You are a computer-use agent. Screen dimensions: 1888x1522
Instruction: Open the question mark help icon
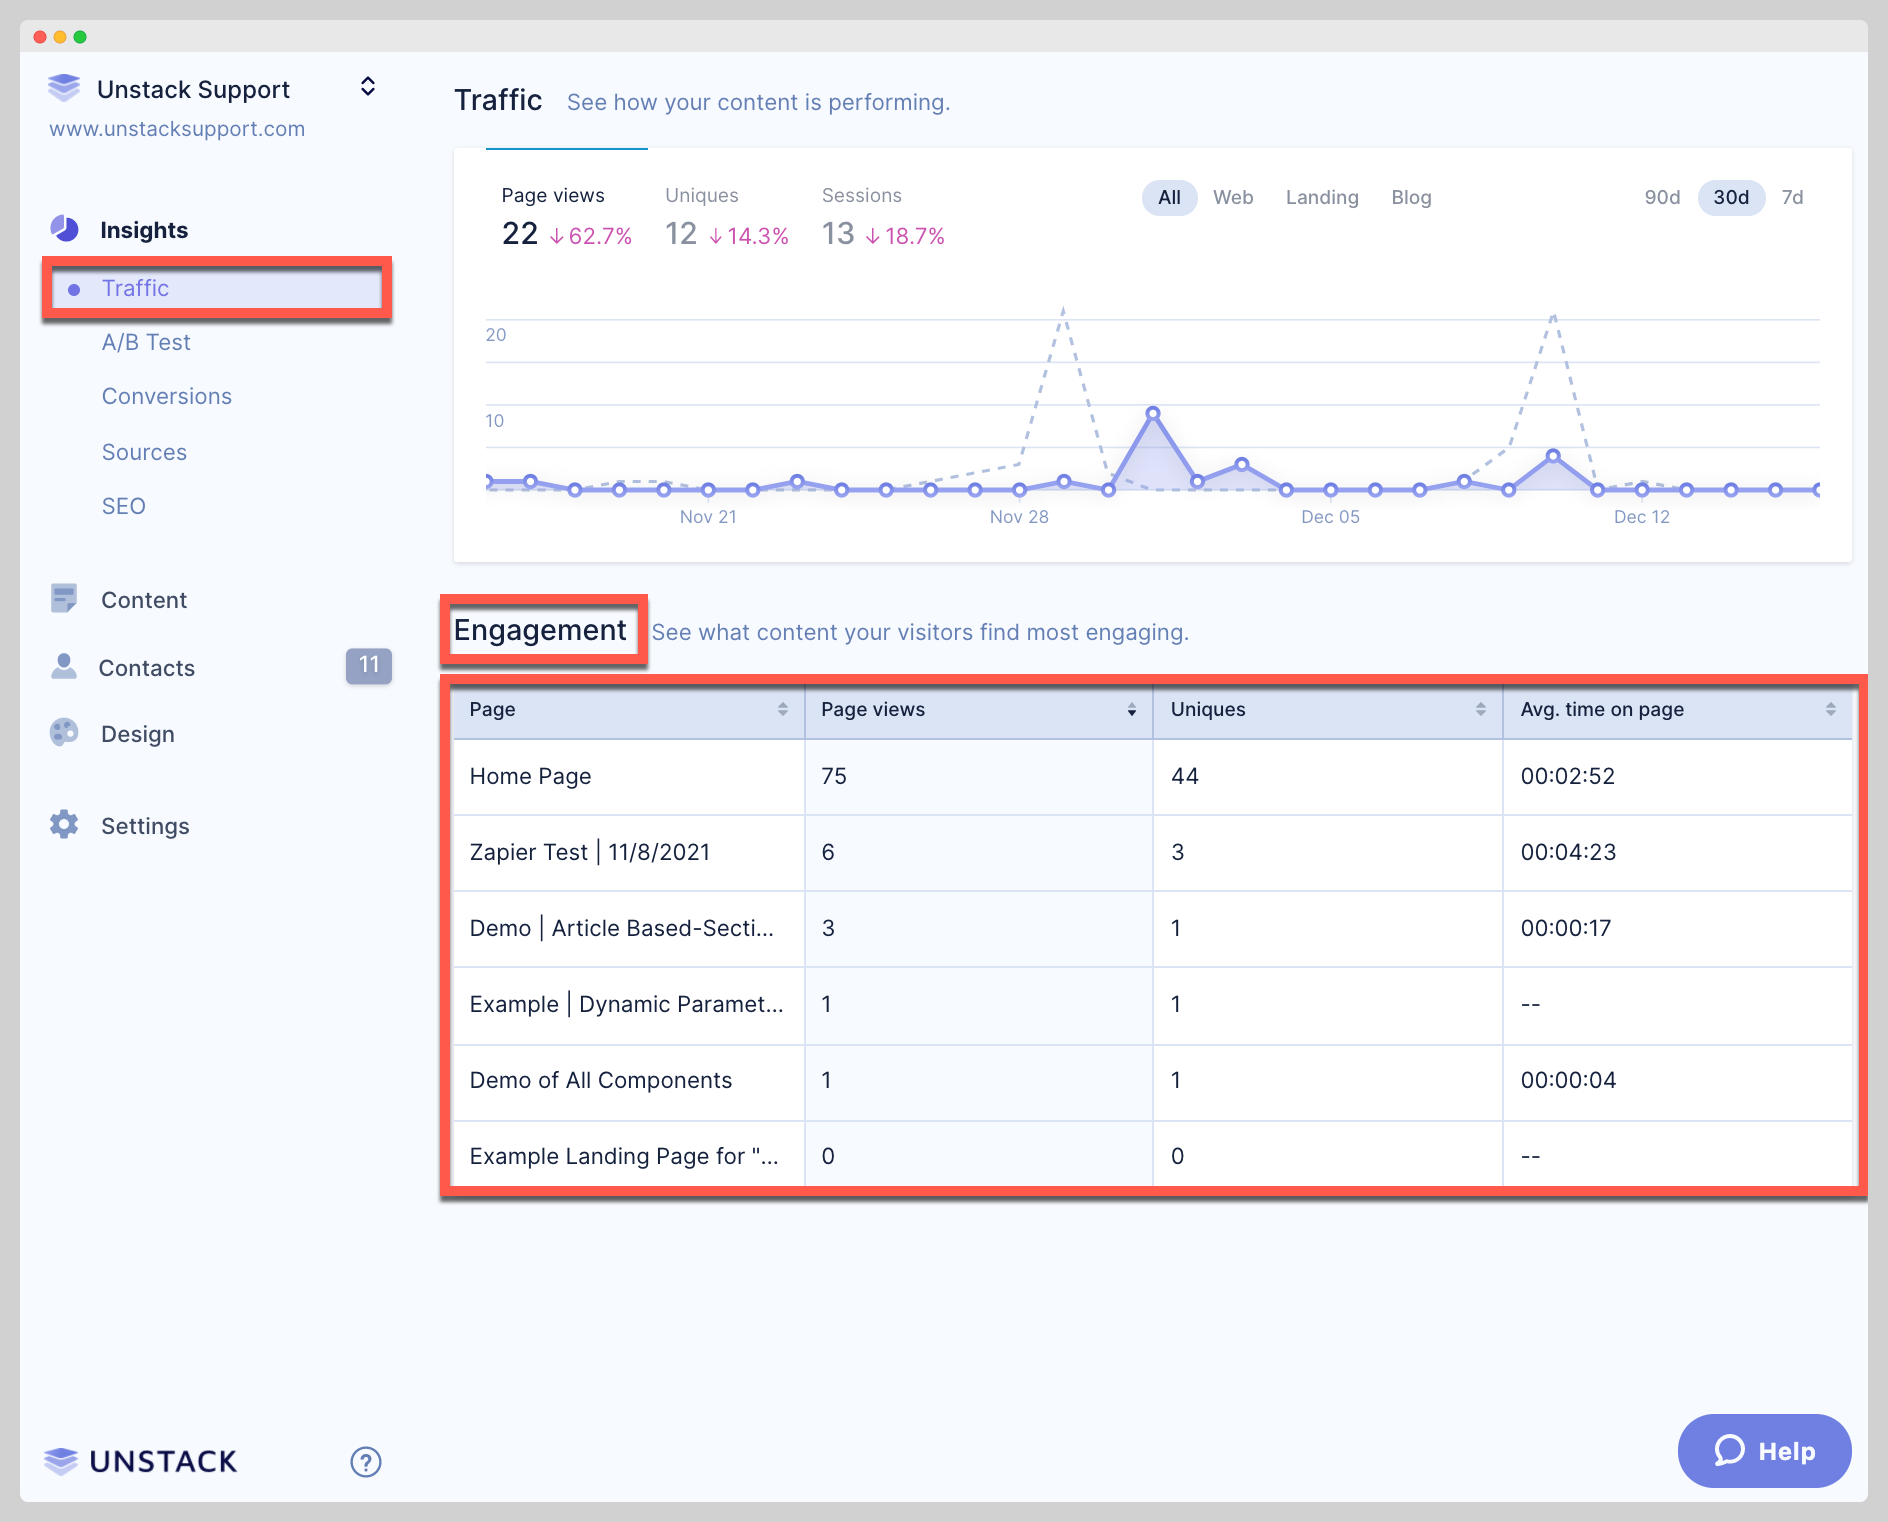click(366, 1462)
